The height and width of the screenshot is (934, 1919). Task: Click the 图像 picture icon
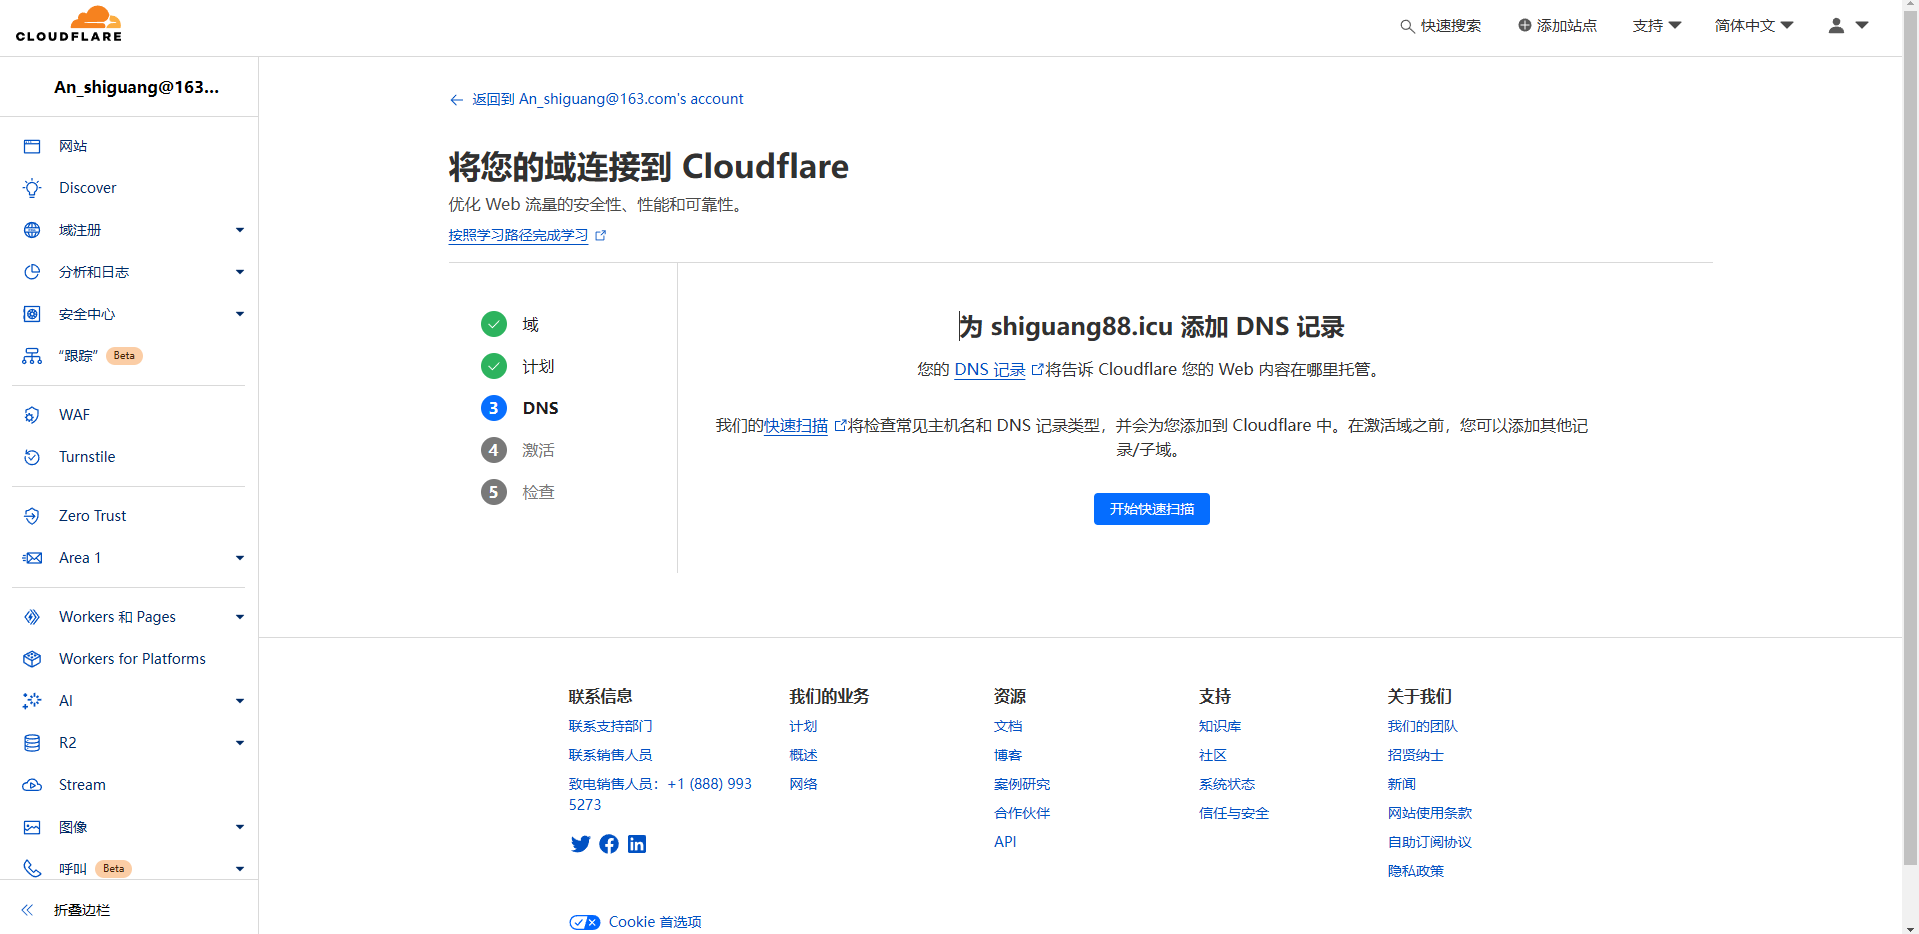[32, 827]
